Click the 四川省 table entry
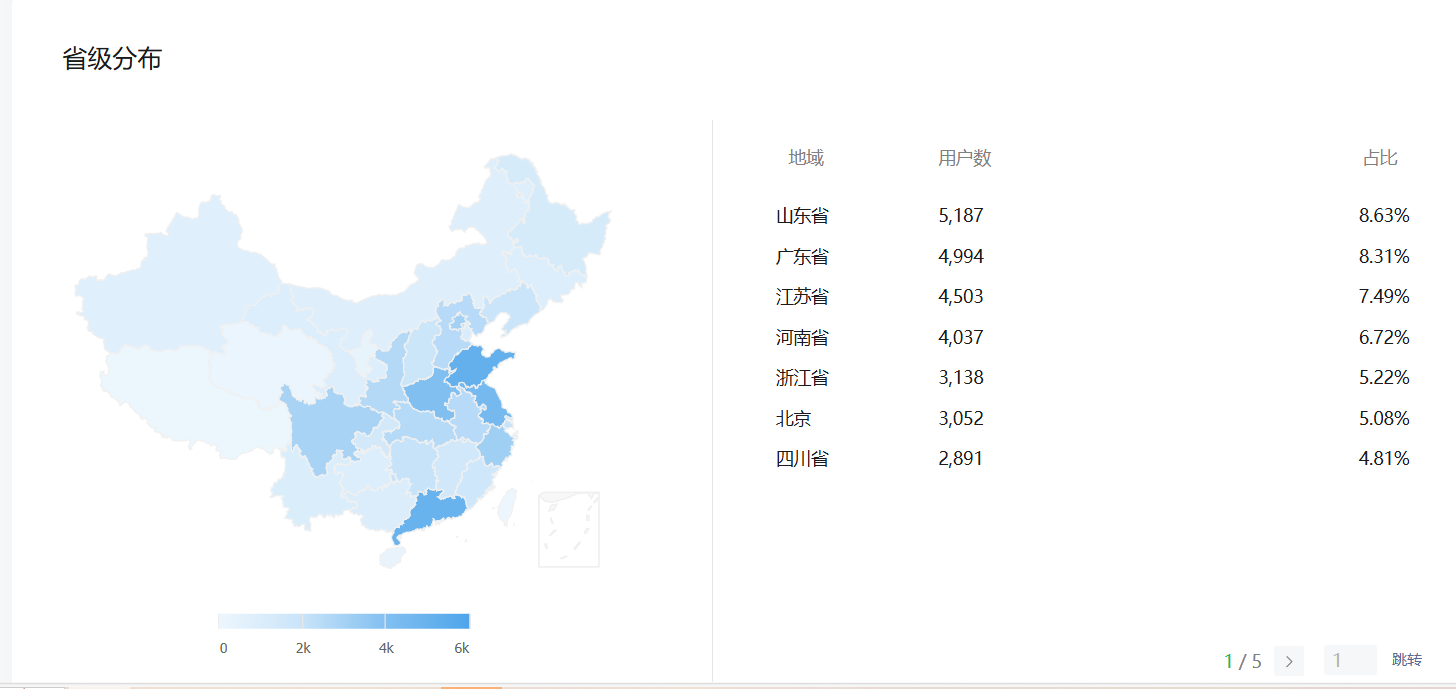This screenshot has width=1456, height=689. click(x=802, y=459)
